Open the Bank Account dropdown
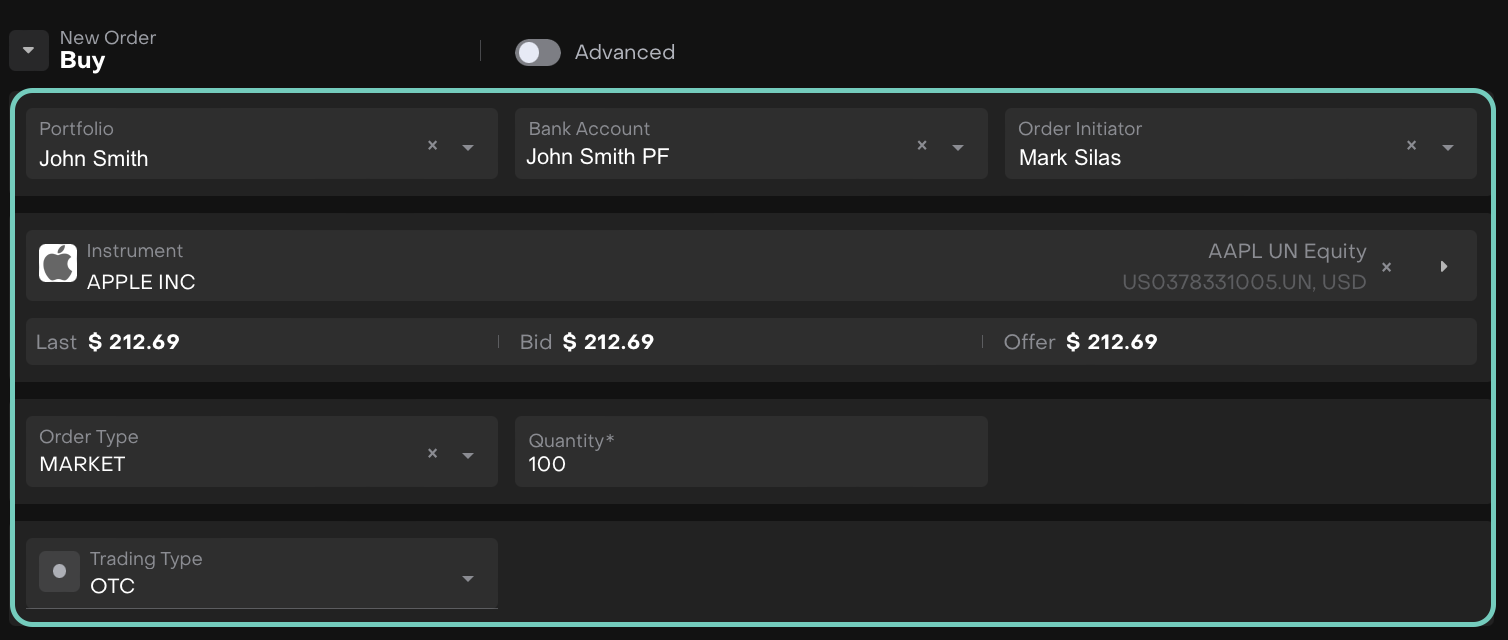This screenshot has width=1508, height=640. (x=958, y=147)
